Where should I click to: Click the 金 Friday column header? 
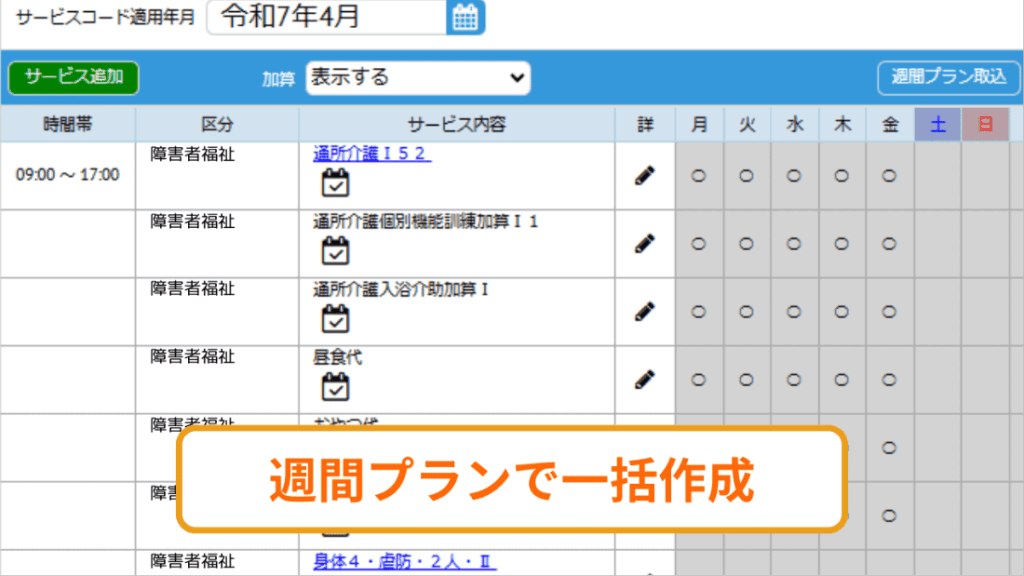point(890,124)
